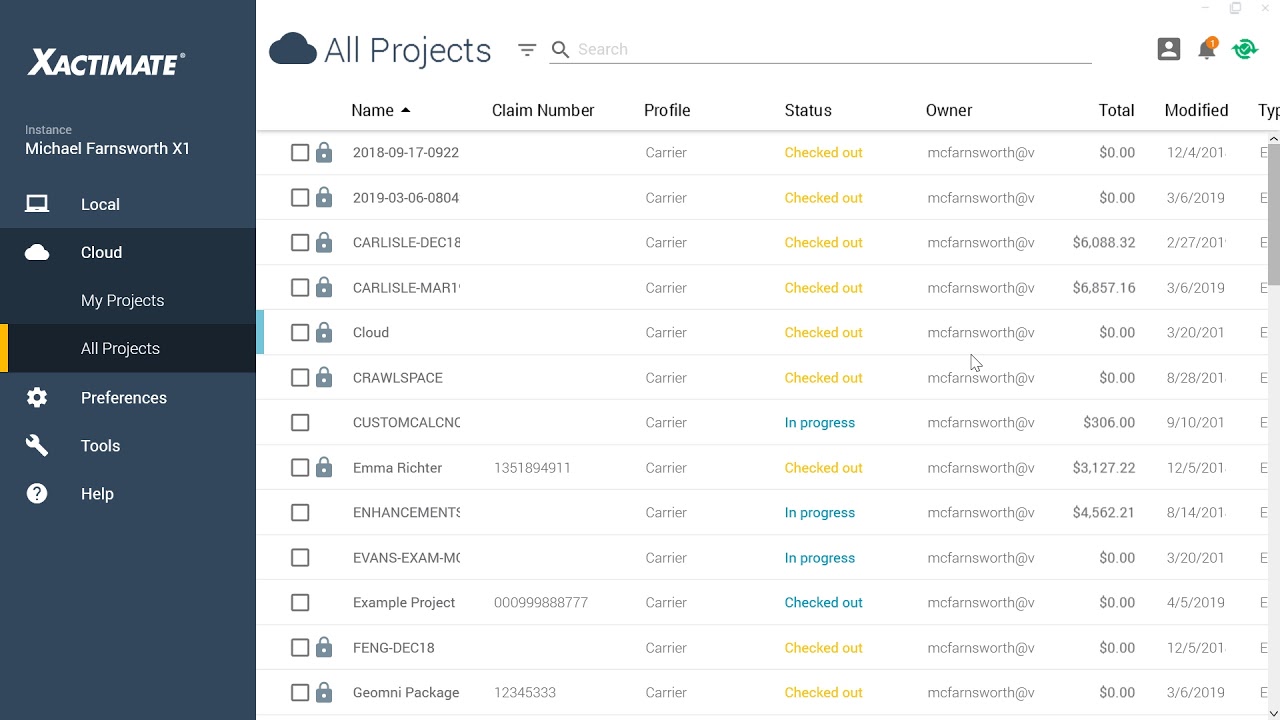This screenshot has height=720, width=1280.
Task: Click the Tools wrench icon
Action: pyautogui.click(x=37, y=446)
